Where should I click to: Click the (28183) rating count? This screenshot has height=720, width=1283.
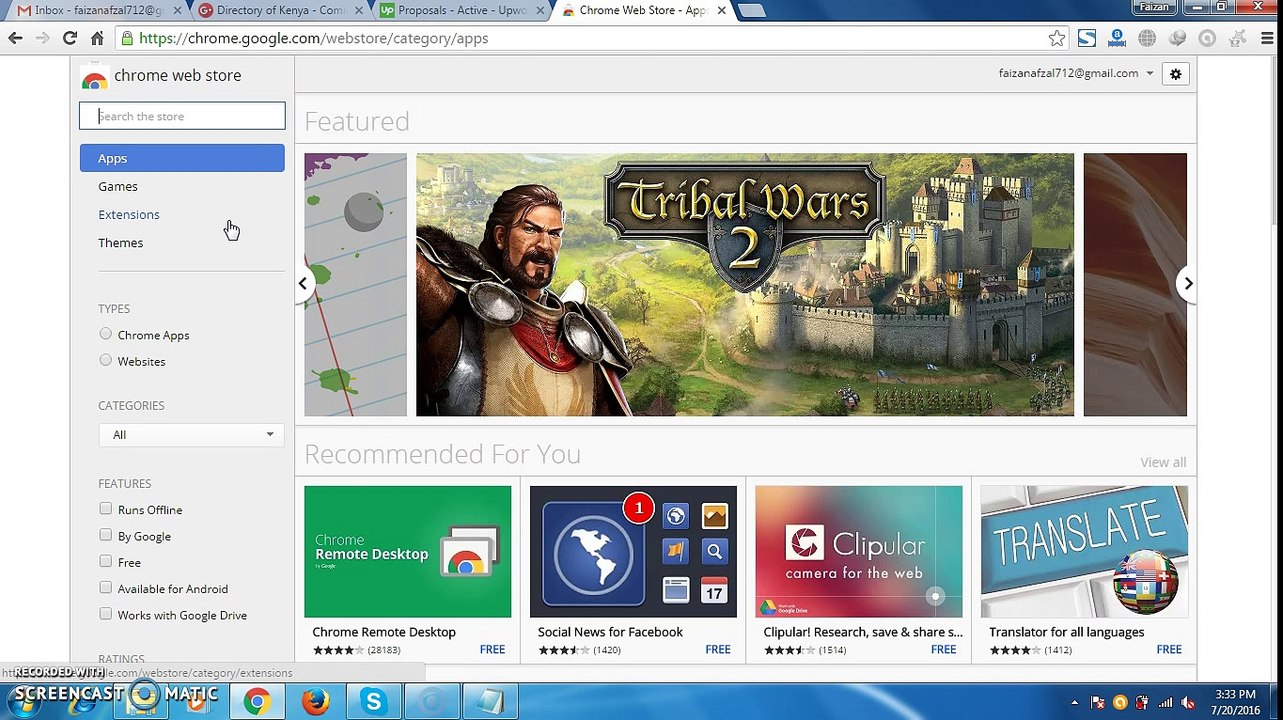coord(384,650)
